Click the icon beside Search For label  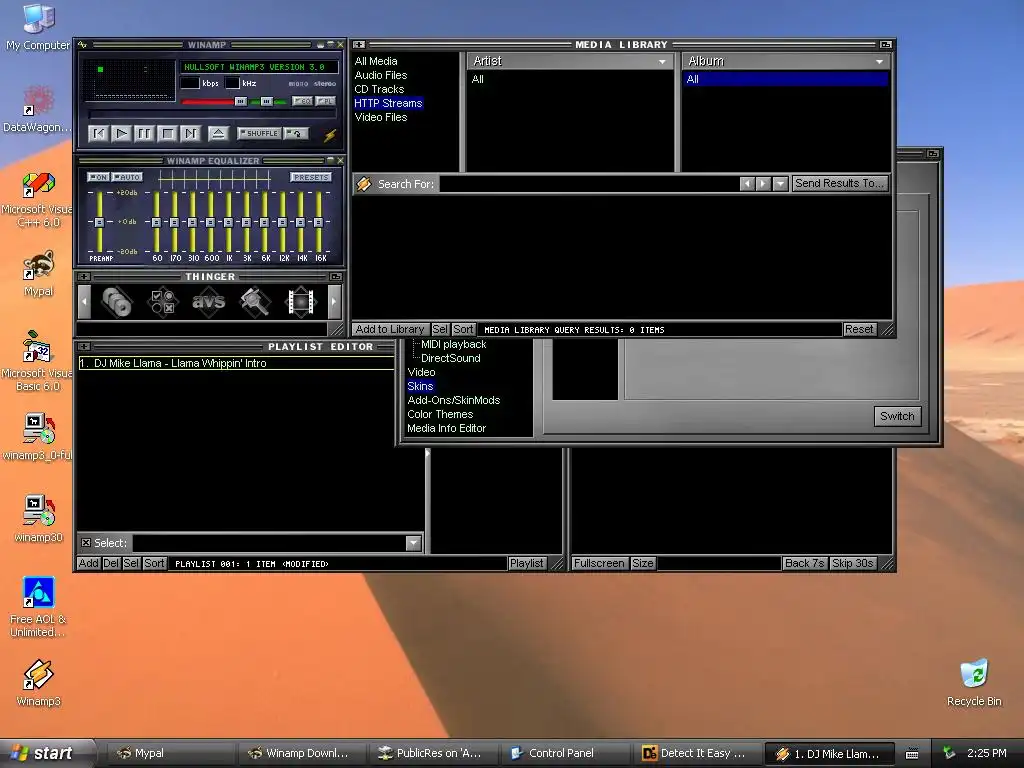point(364,184)
